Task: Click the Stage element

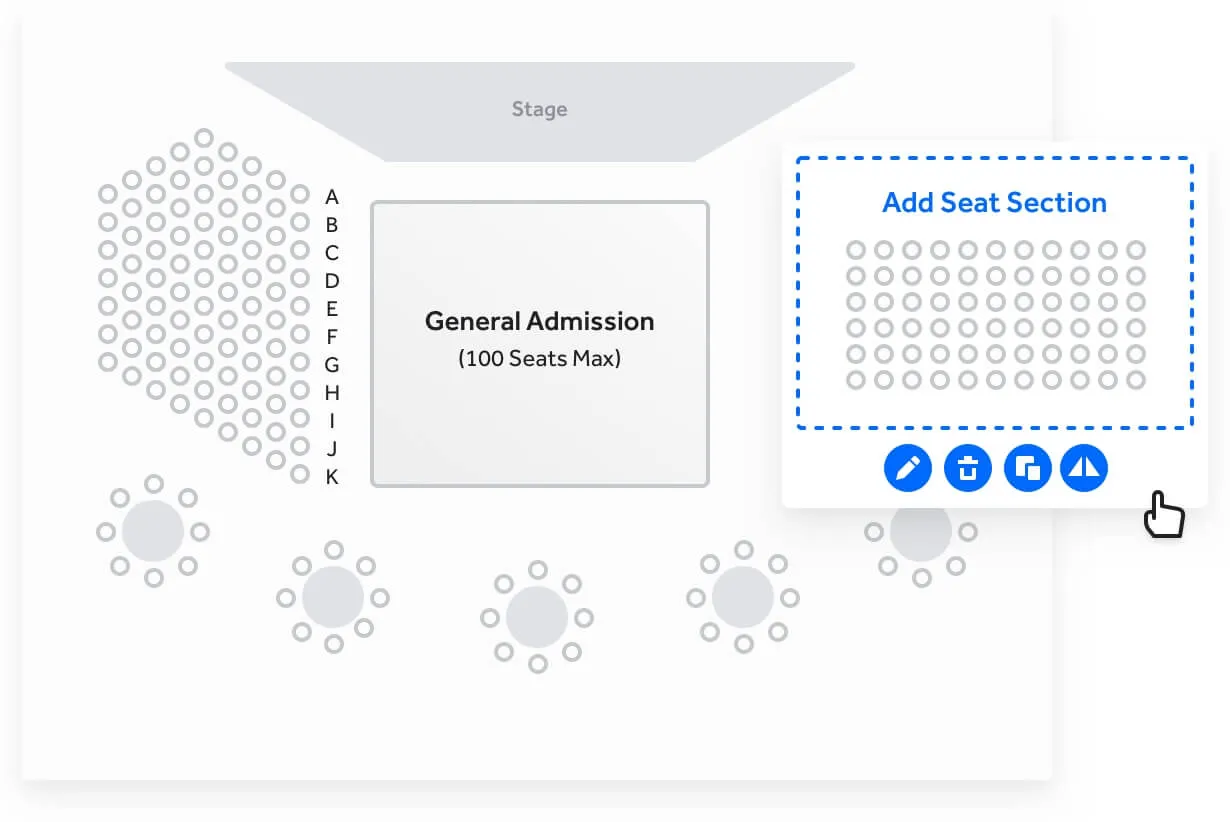Action: [x=540, y=108]
